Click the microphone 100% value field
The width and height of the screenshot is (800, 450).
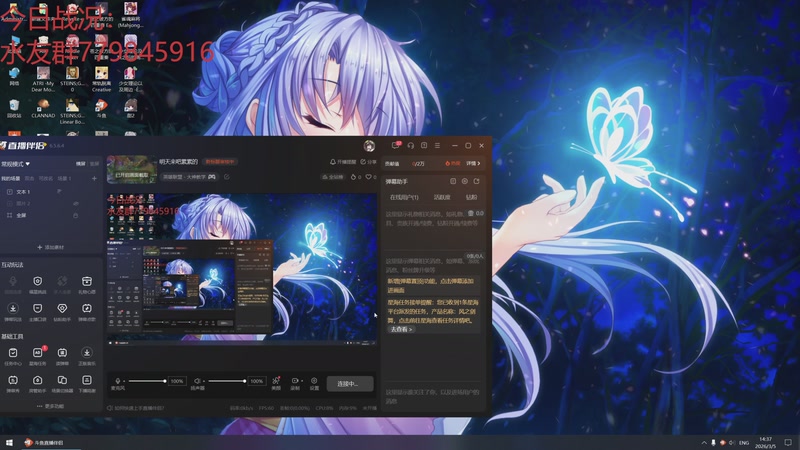pyautogui.click(x=177, y=381)
